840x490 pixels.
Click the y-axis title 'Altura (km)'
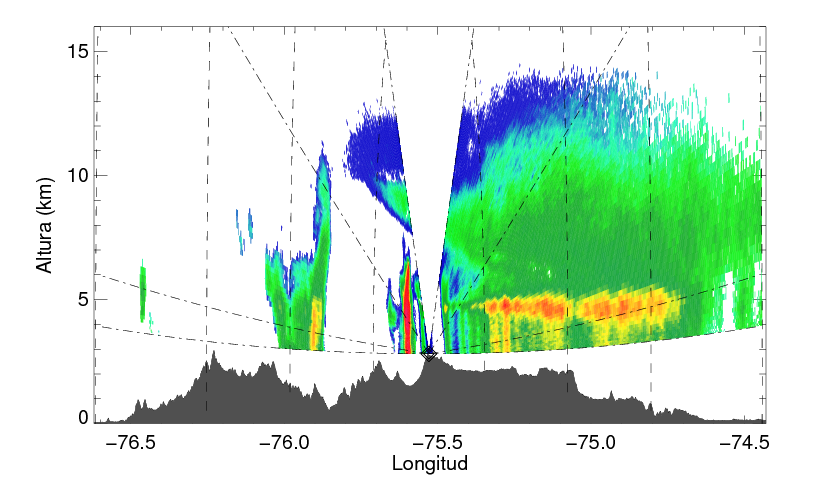click(x=45, y=225)
